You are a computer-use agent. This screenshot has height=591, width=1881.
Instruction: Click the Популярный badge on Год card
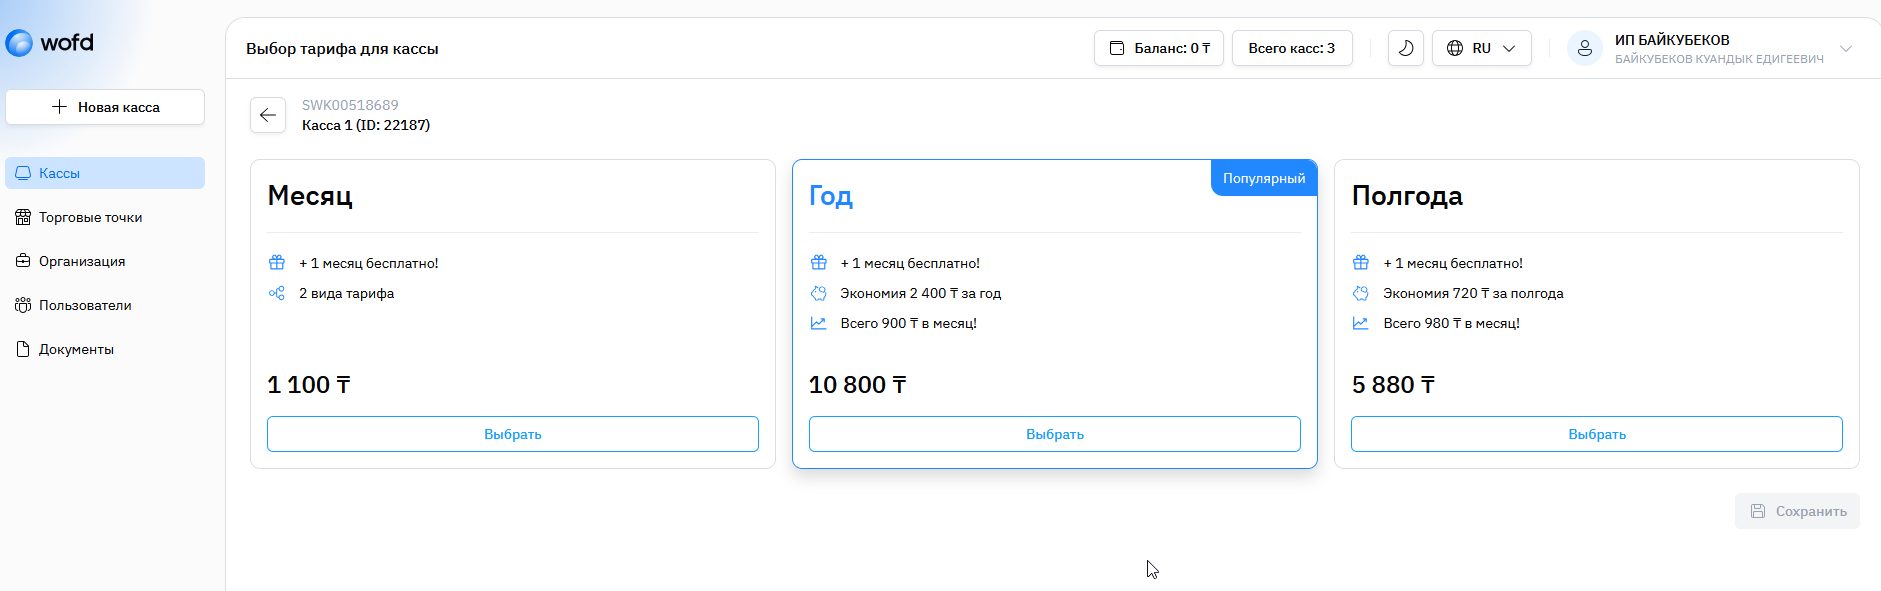coord(1264,178)
